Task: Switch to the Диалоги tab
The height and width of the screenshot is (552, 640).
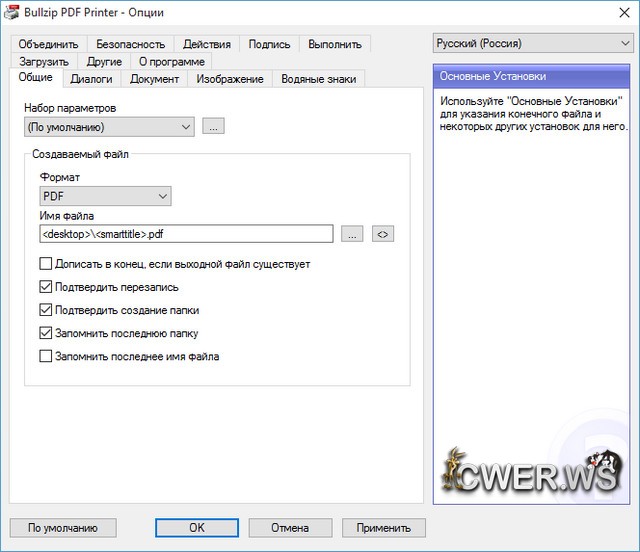Action: coord(91,79)
